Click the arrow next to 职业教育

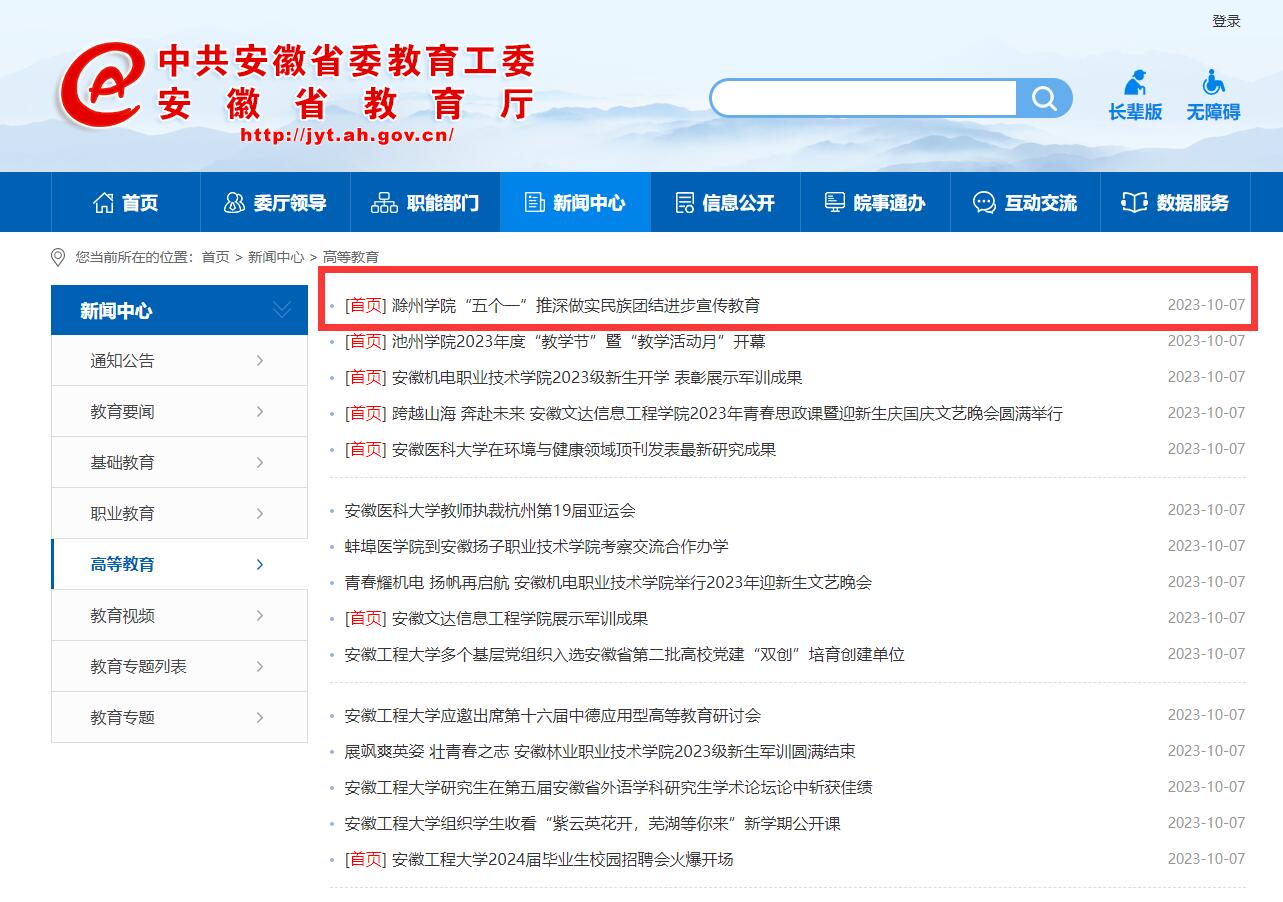[260, 513]
